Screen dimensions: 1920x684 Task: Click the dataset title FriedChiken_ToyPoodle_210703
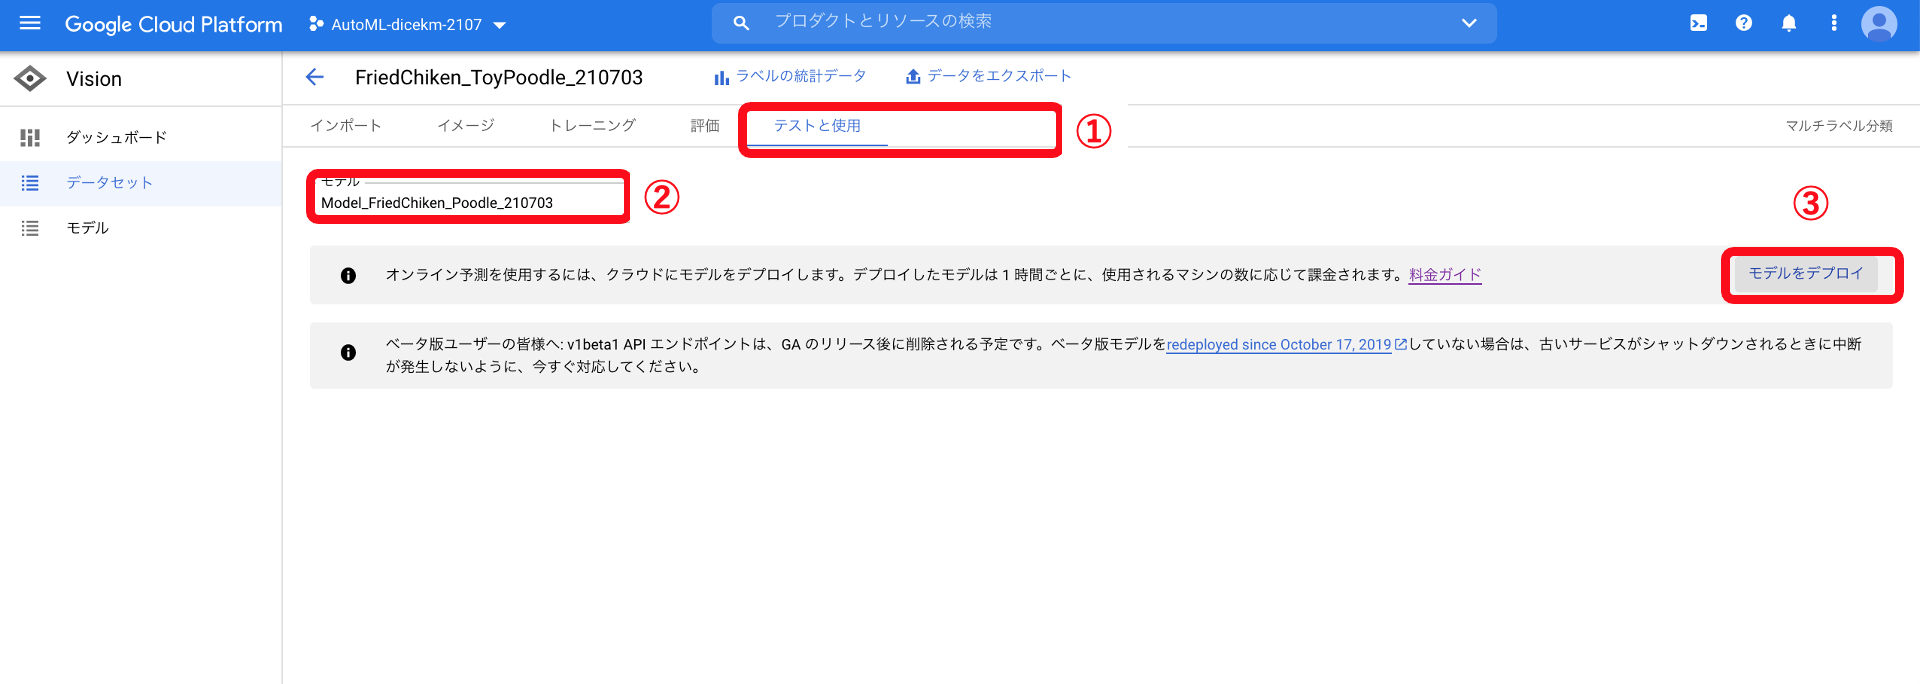(499, 78)
